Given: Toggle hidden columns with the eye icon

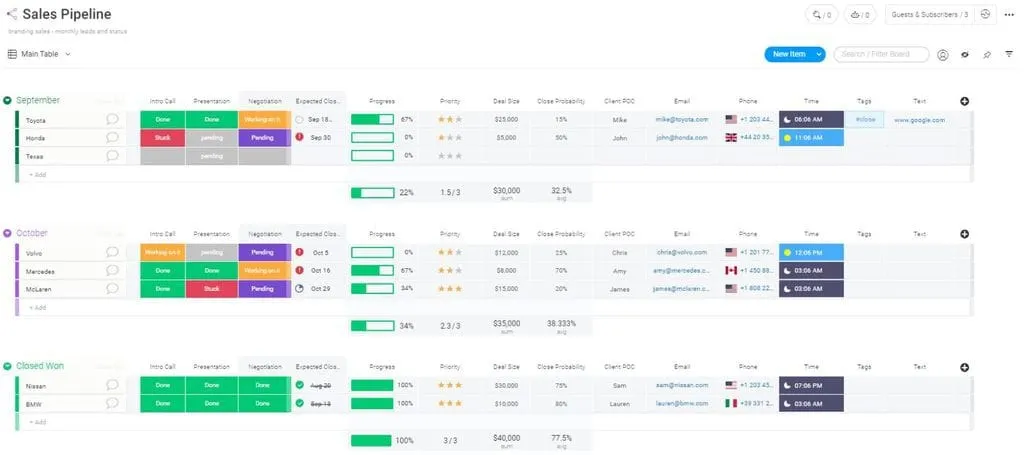Looking at the screenshot, I should 965,55.
